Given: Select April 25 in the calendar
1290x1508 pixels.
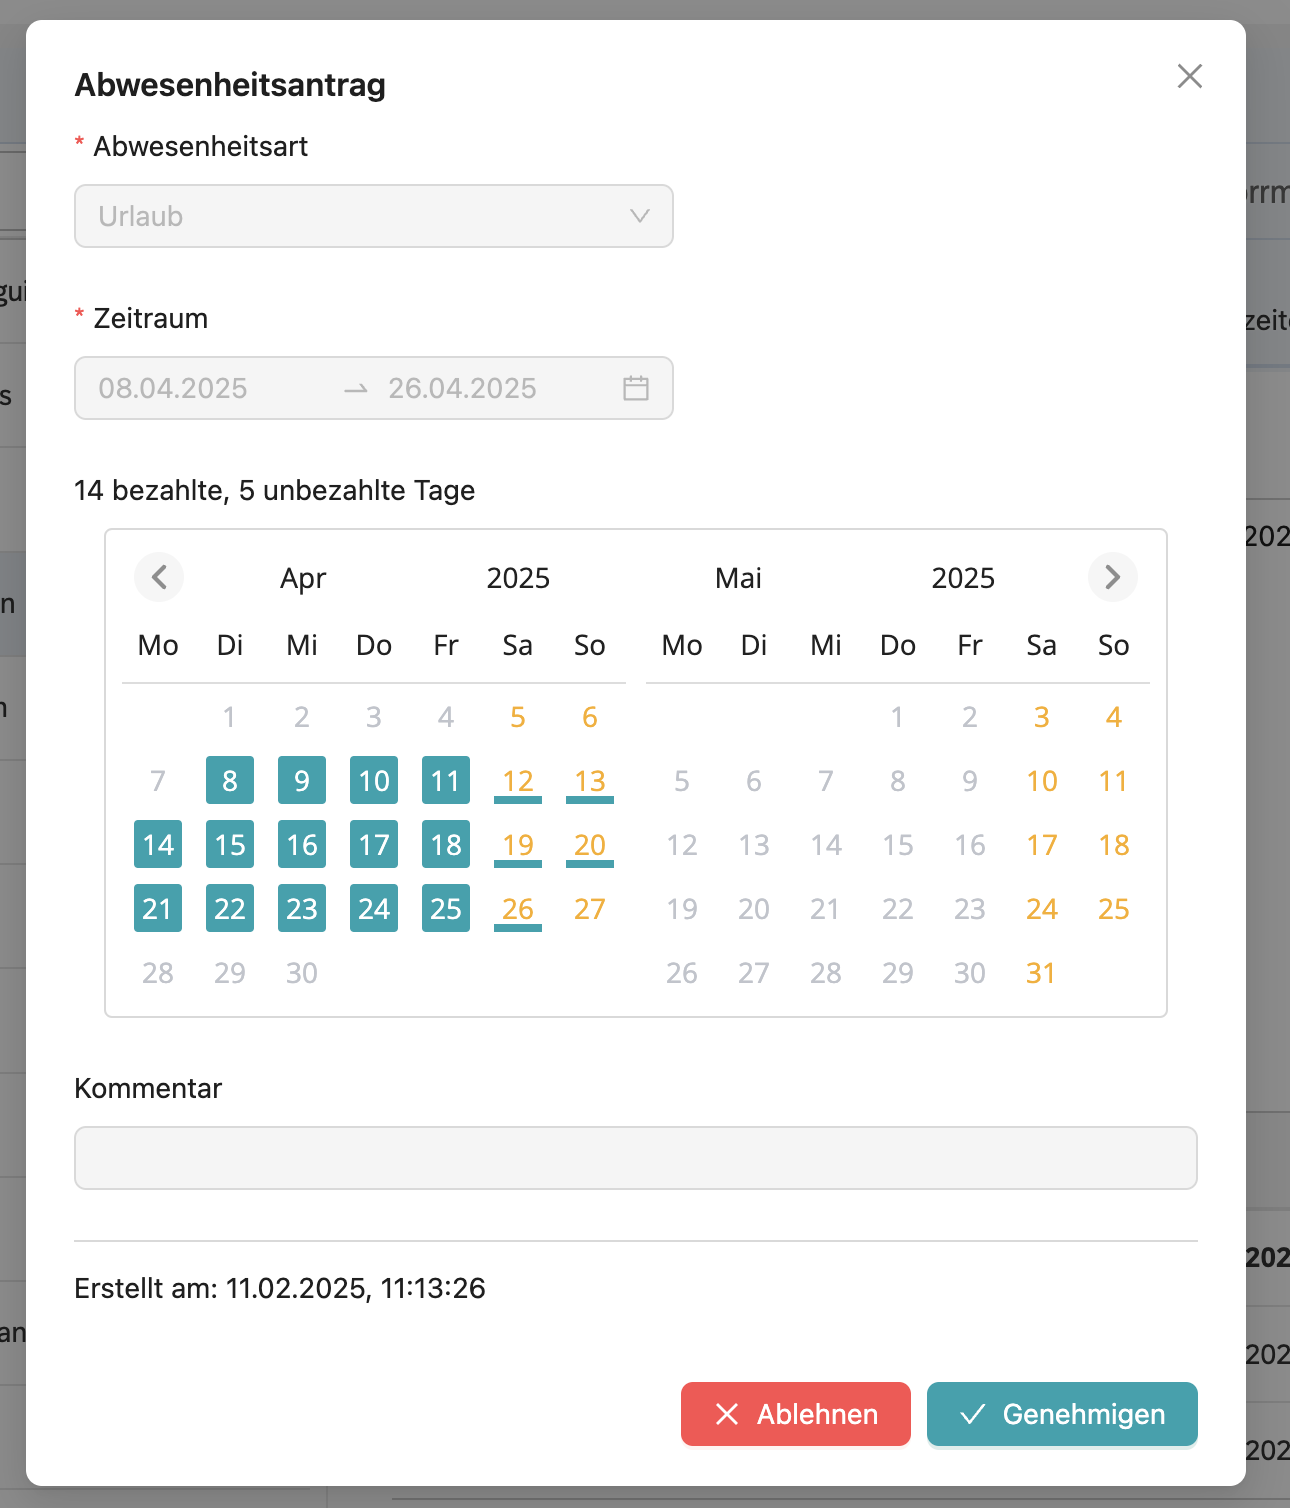Looking at the screenshot, I should coord(446,909).
